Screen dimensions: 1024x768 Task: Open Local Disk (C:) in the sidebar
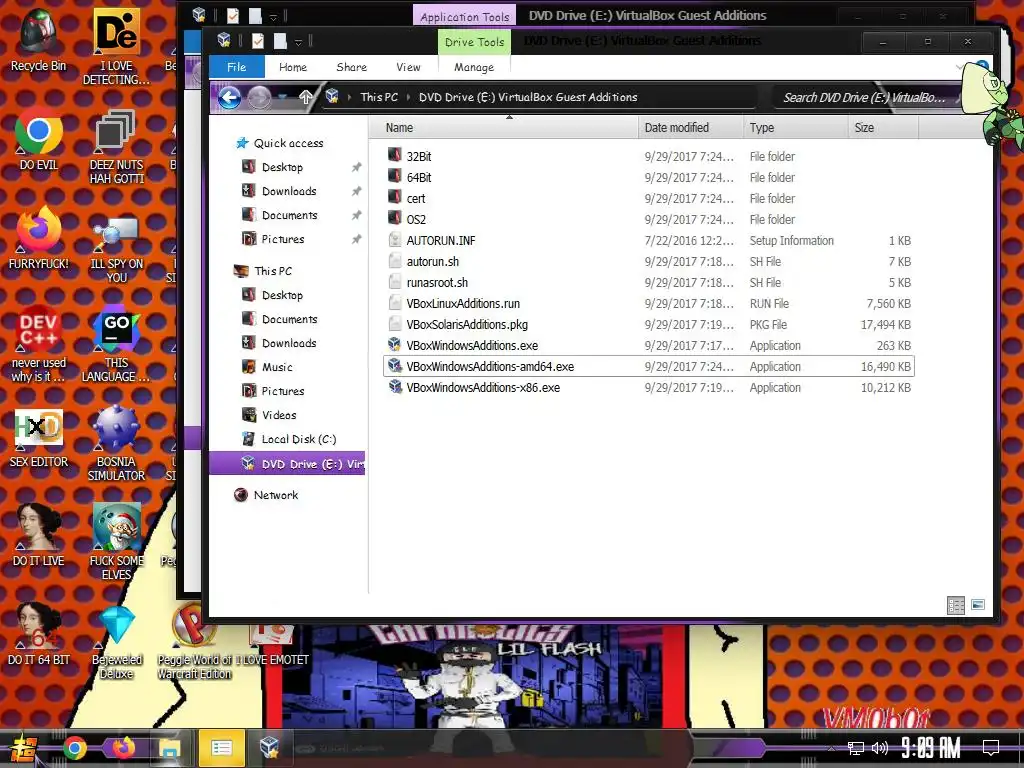[298, 439]
